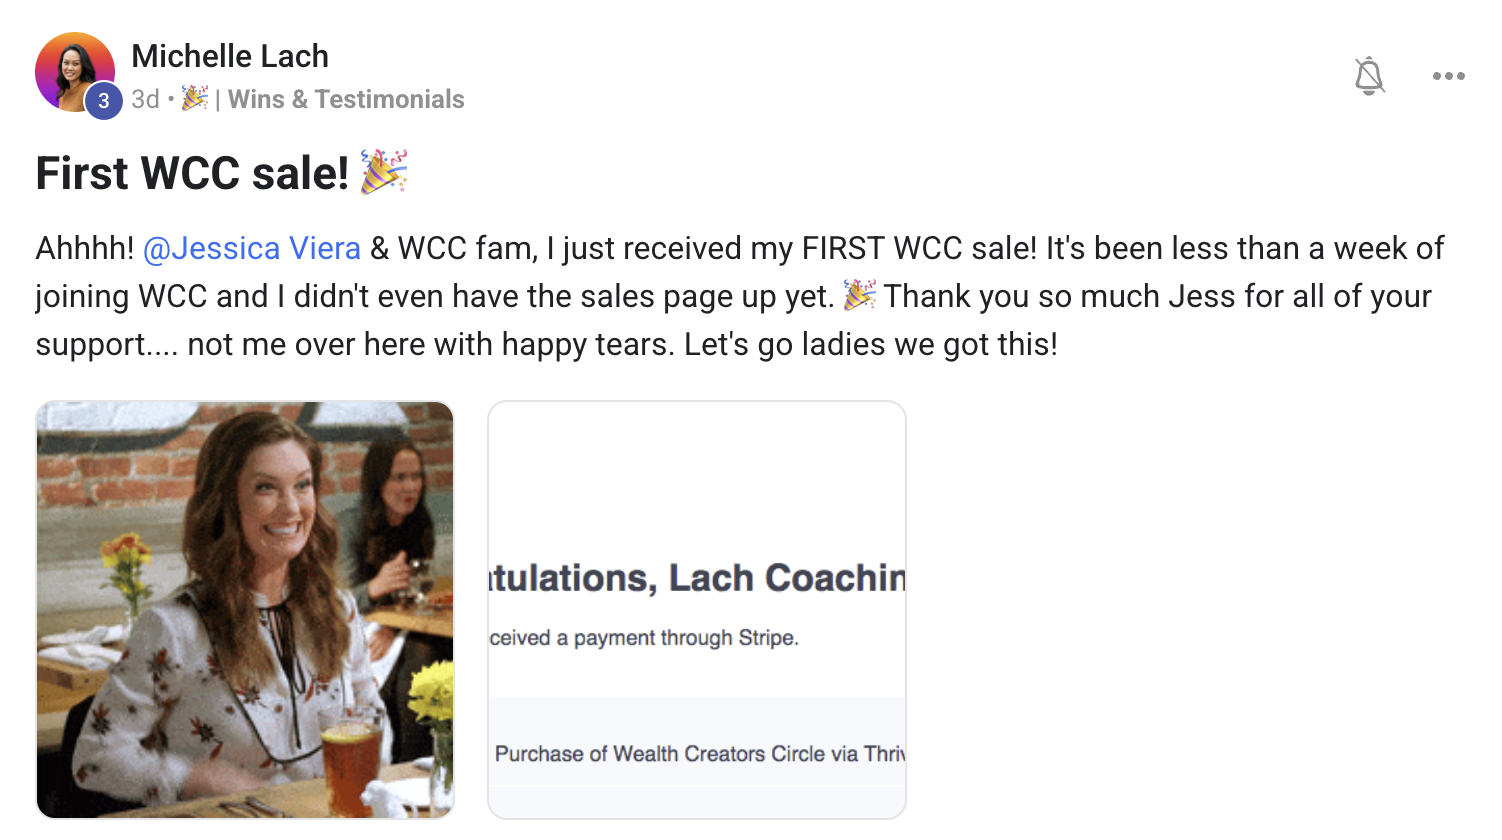Open the celebrating woman GIF thumbnail
The height and width of the screenshot is (840, 1502).
[x=245, y=610]
